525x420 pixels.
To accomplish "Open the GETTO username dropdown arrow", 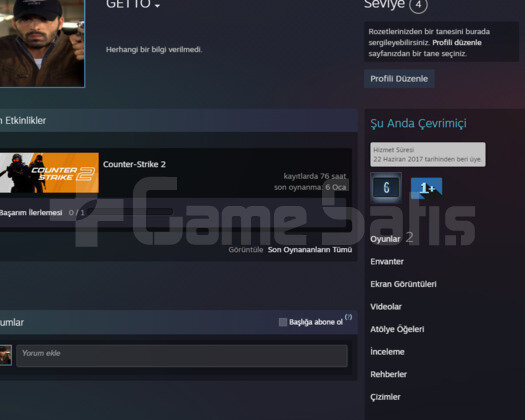I will click(x=157, y=6).
